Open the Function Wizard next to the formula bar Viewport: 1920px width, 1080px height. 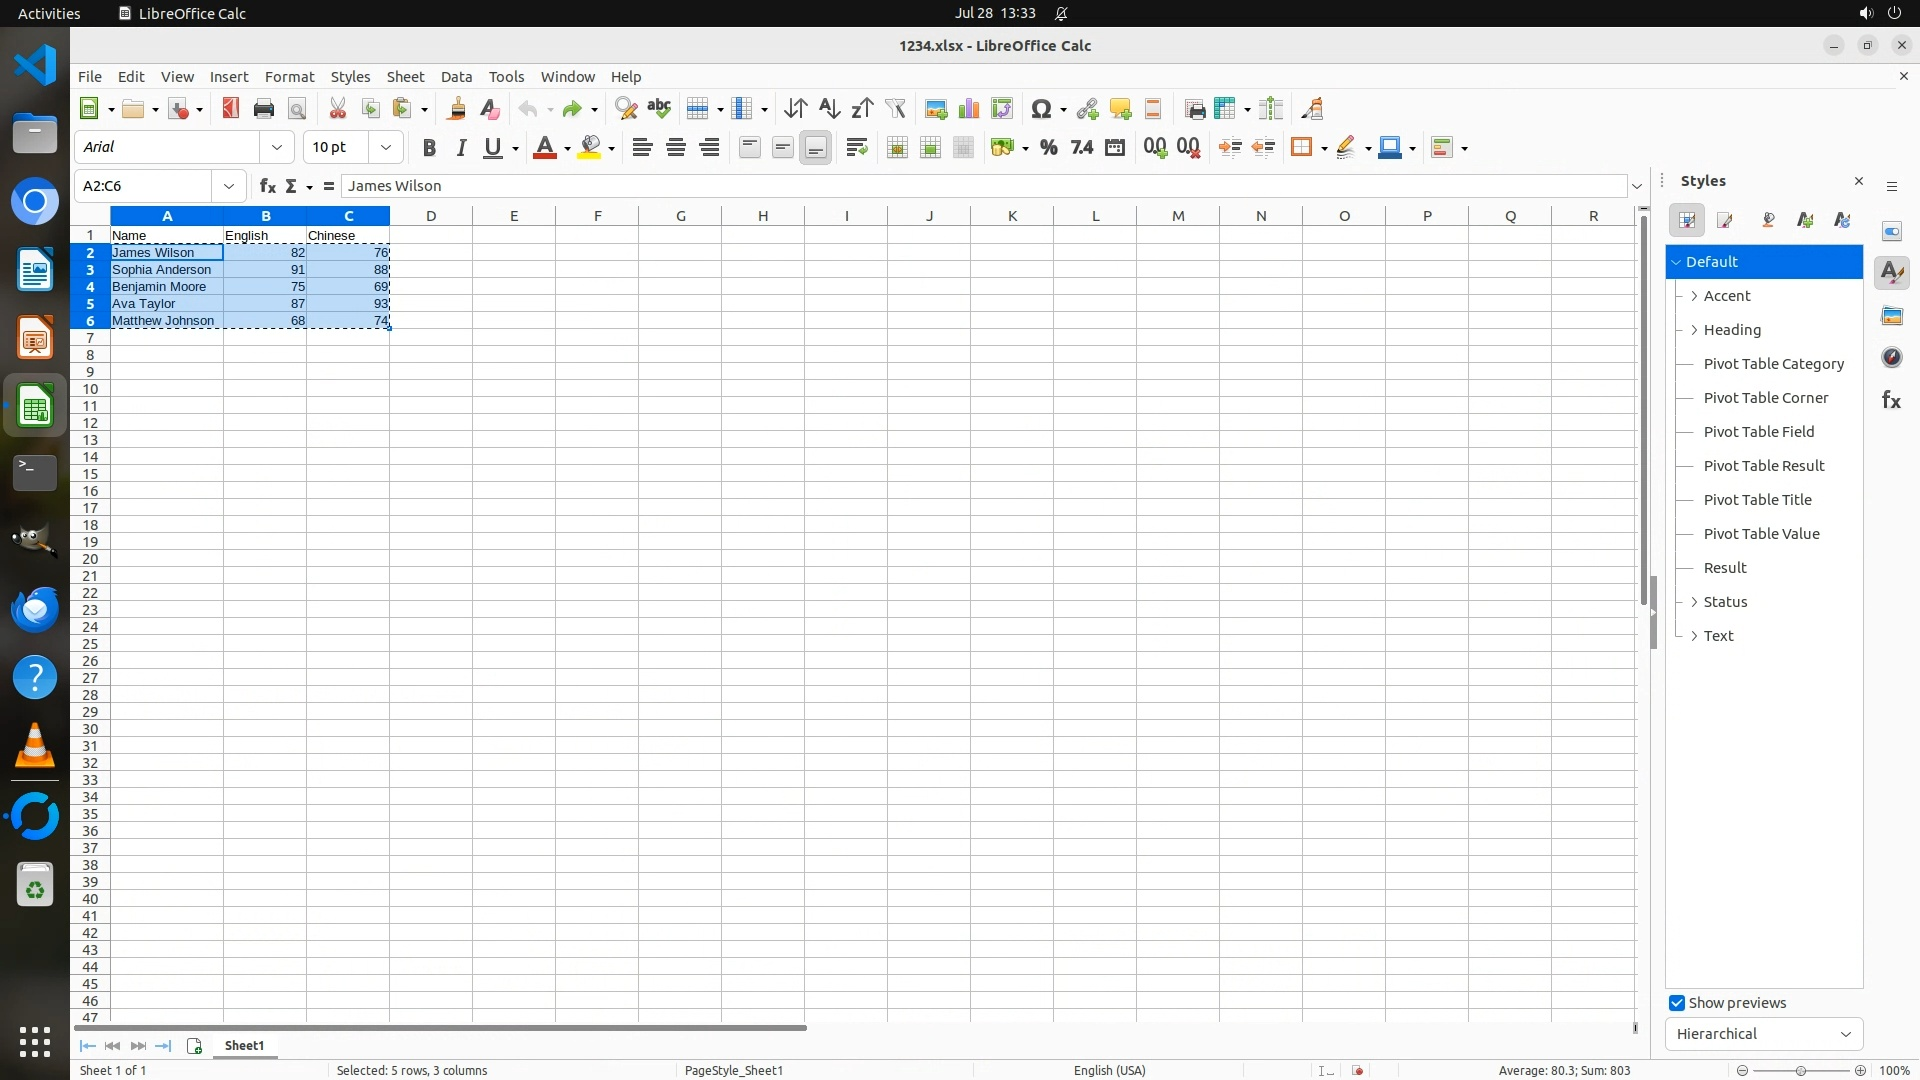[x=267, y=186]
